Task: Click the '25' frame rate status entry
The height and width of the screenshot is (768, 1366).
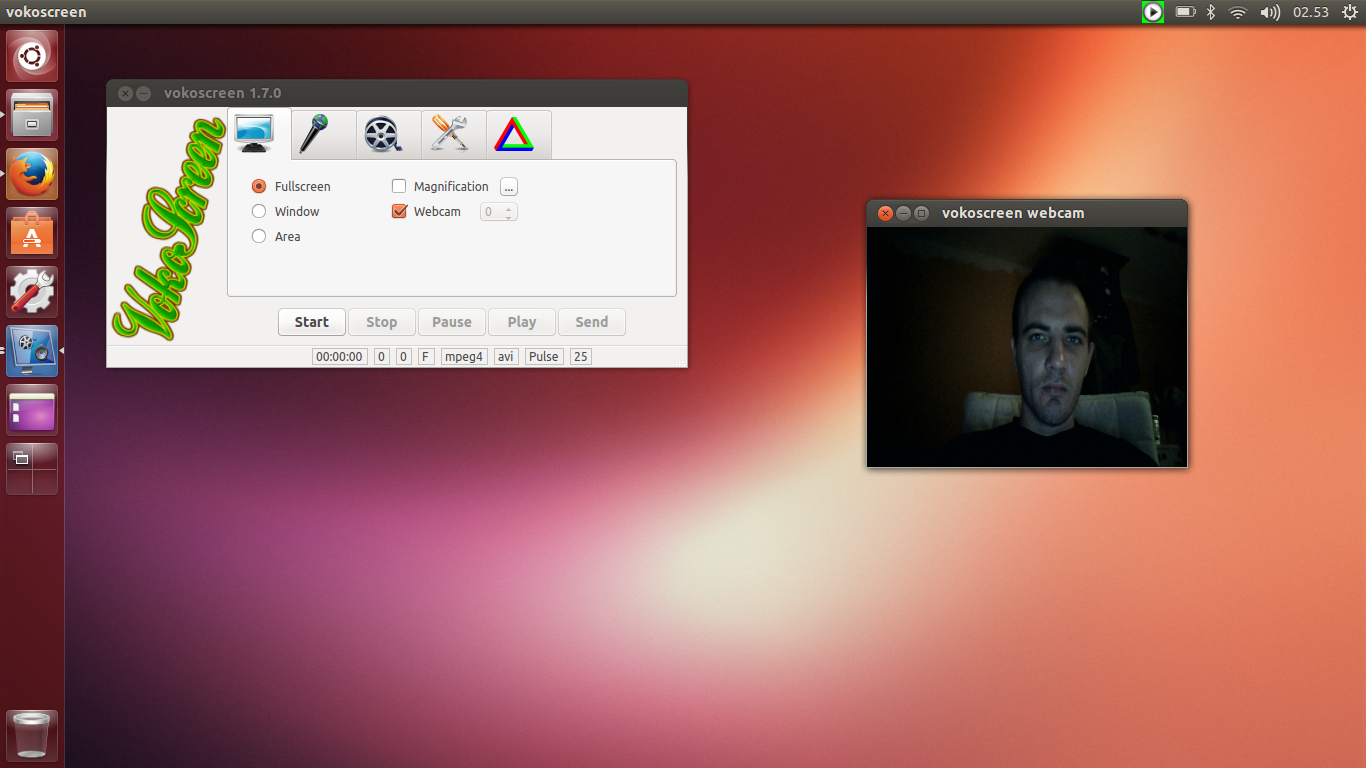Action: [581, 356]
